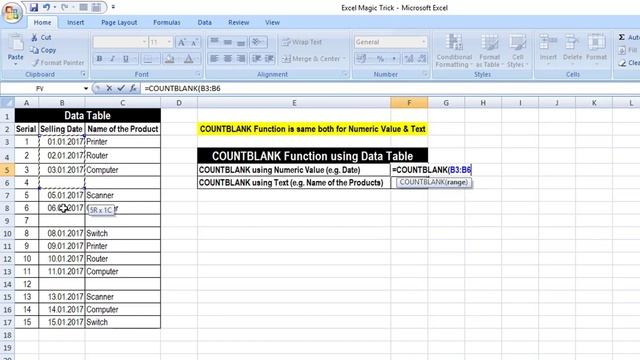Image resolution: width=640 pixels, height=360 pixels.
Task: Click the Select All corner button
Action: [7, 103]
